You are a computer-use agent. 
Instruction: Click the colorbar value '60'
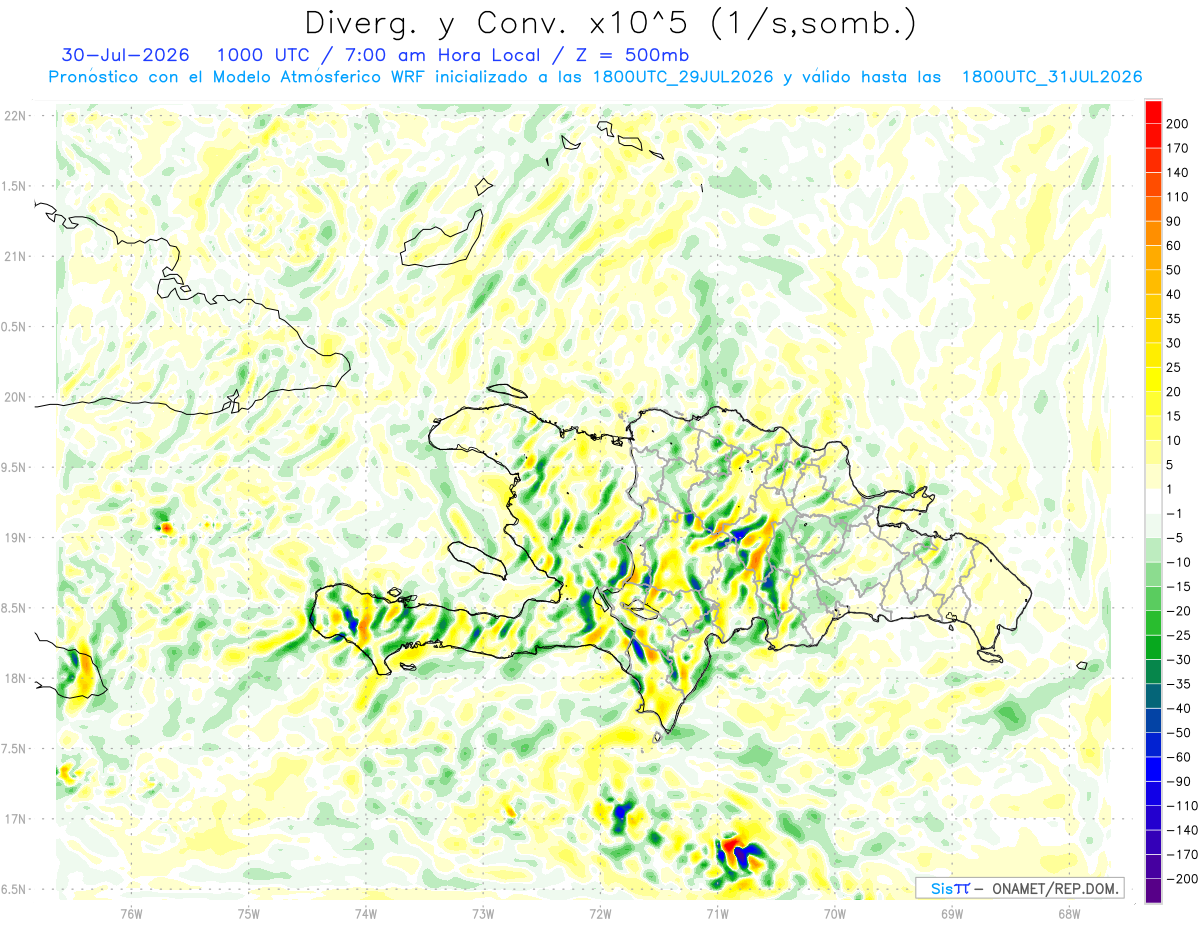pos(1174,245)
